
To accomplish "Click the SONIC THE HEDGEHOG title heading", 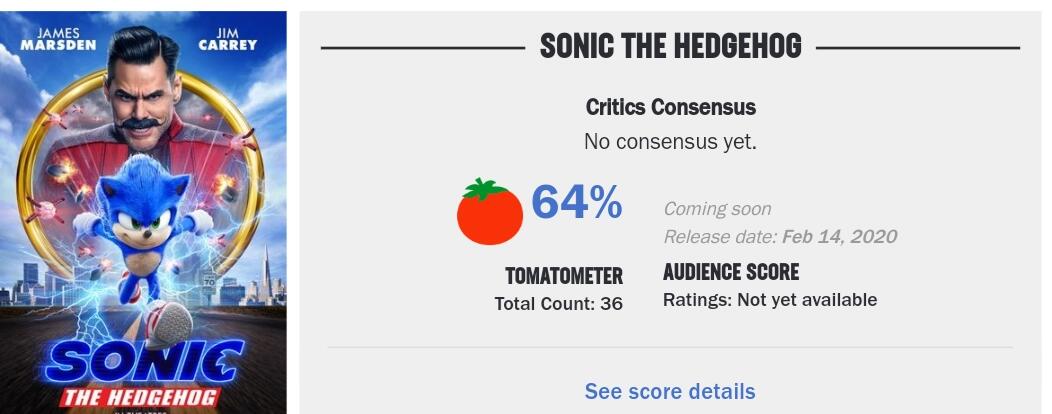I will point(670,46).
